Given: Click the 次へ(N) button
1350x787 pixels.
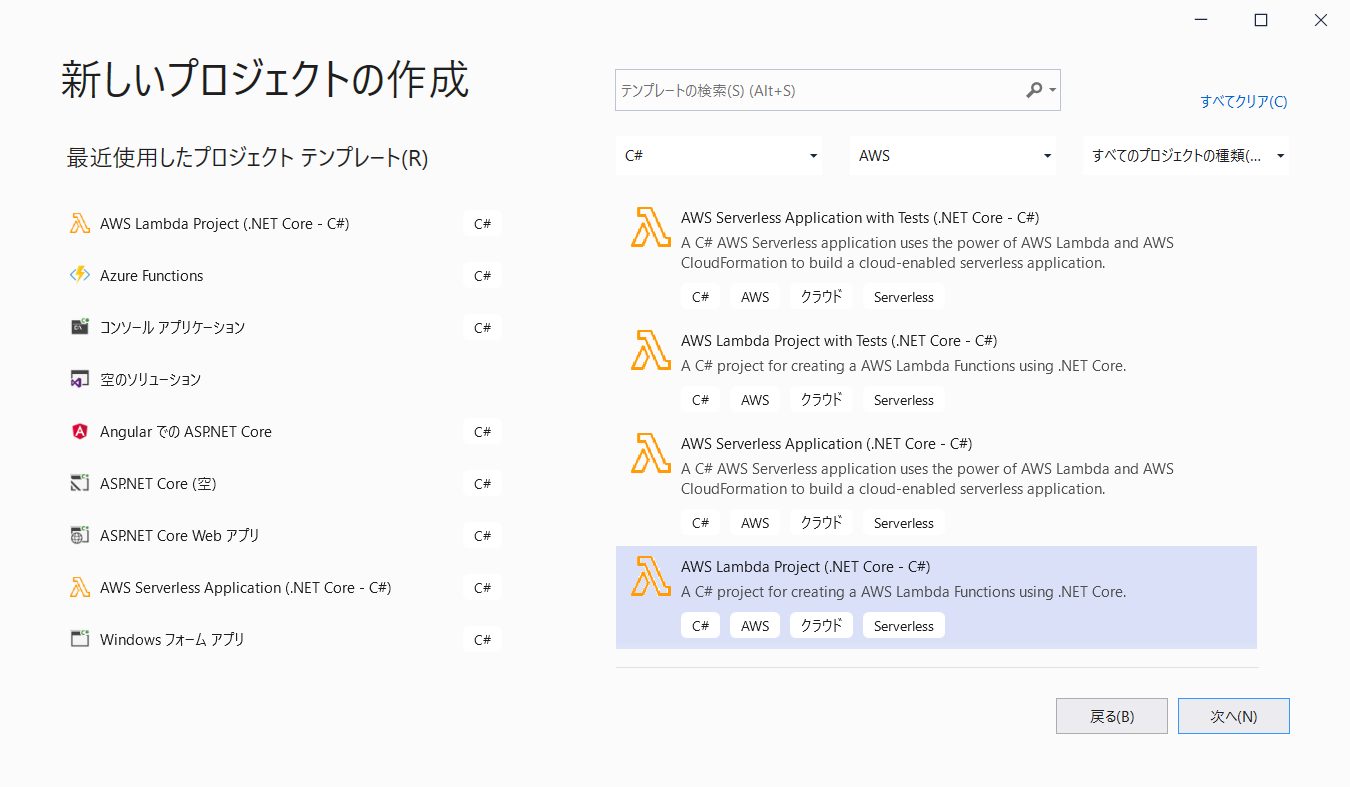Looking at the screenshot, I should click(x=1234, y=716).
